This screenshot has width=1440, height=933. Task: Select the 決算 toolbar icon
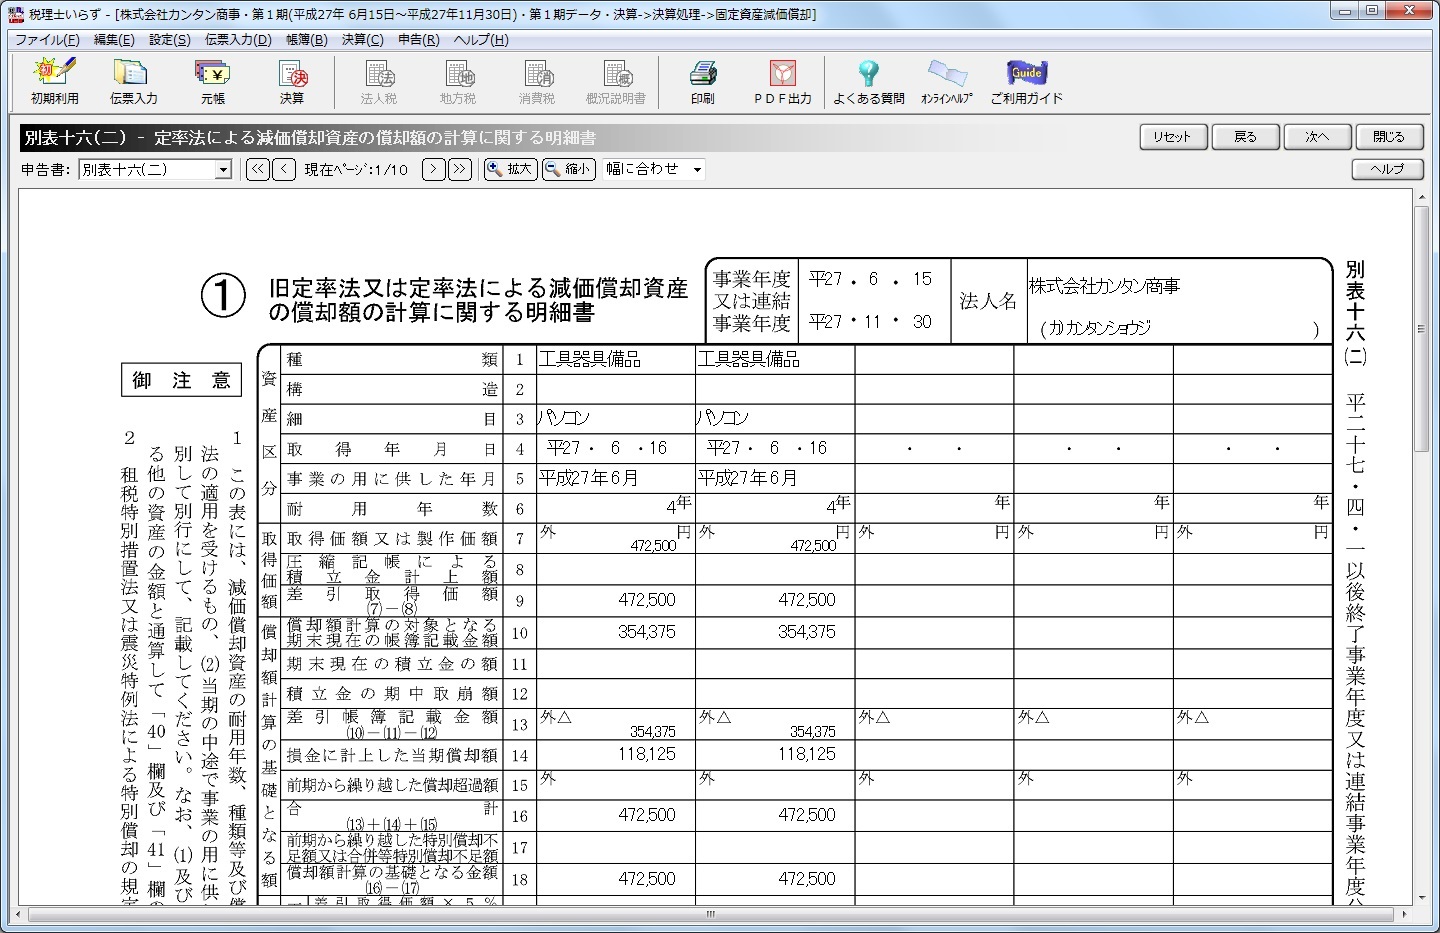coord(291,81)
